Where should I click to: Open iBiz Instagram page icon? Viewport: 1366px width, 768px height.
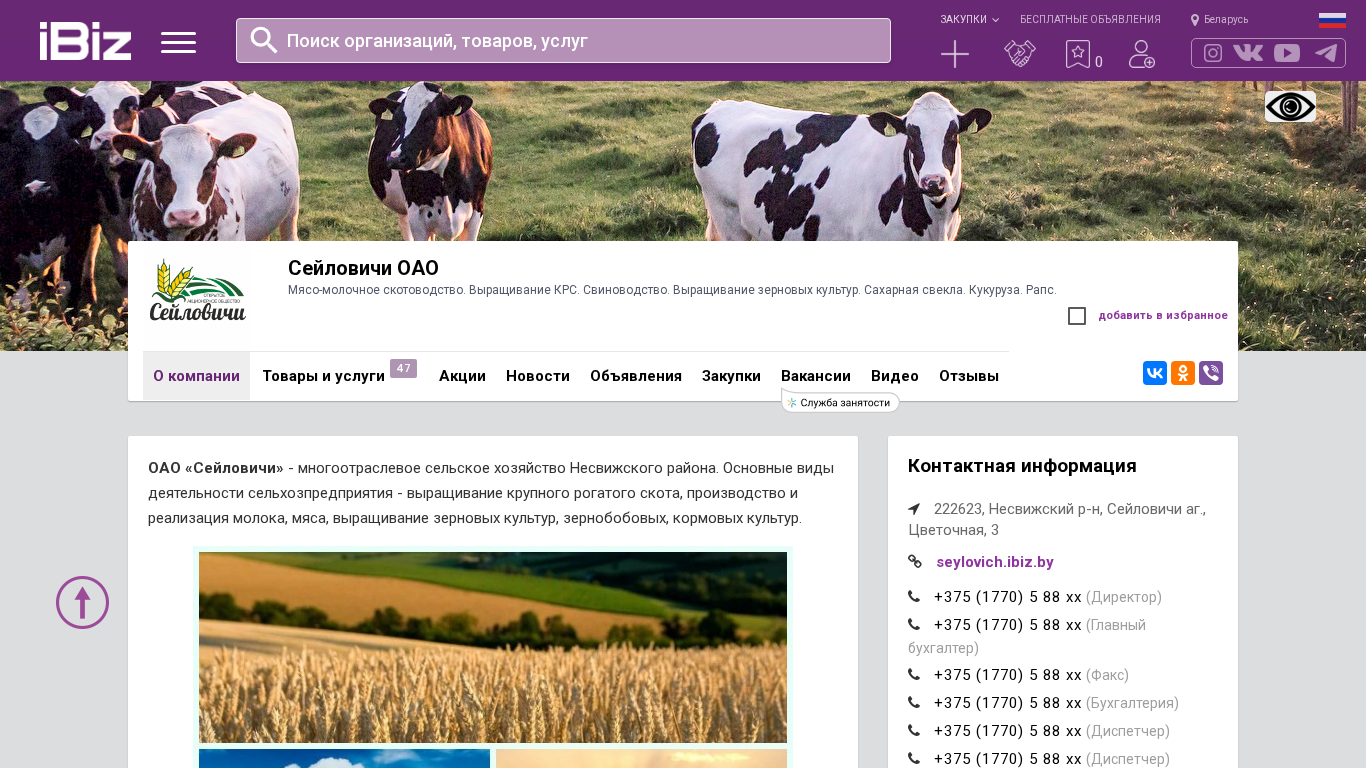click(x=1213, y=53)
